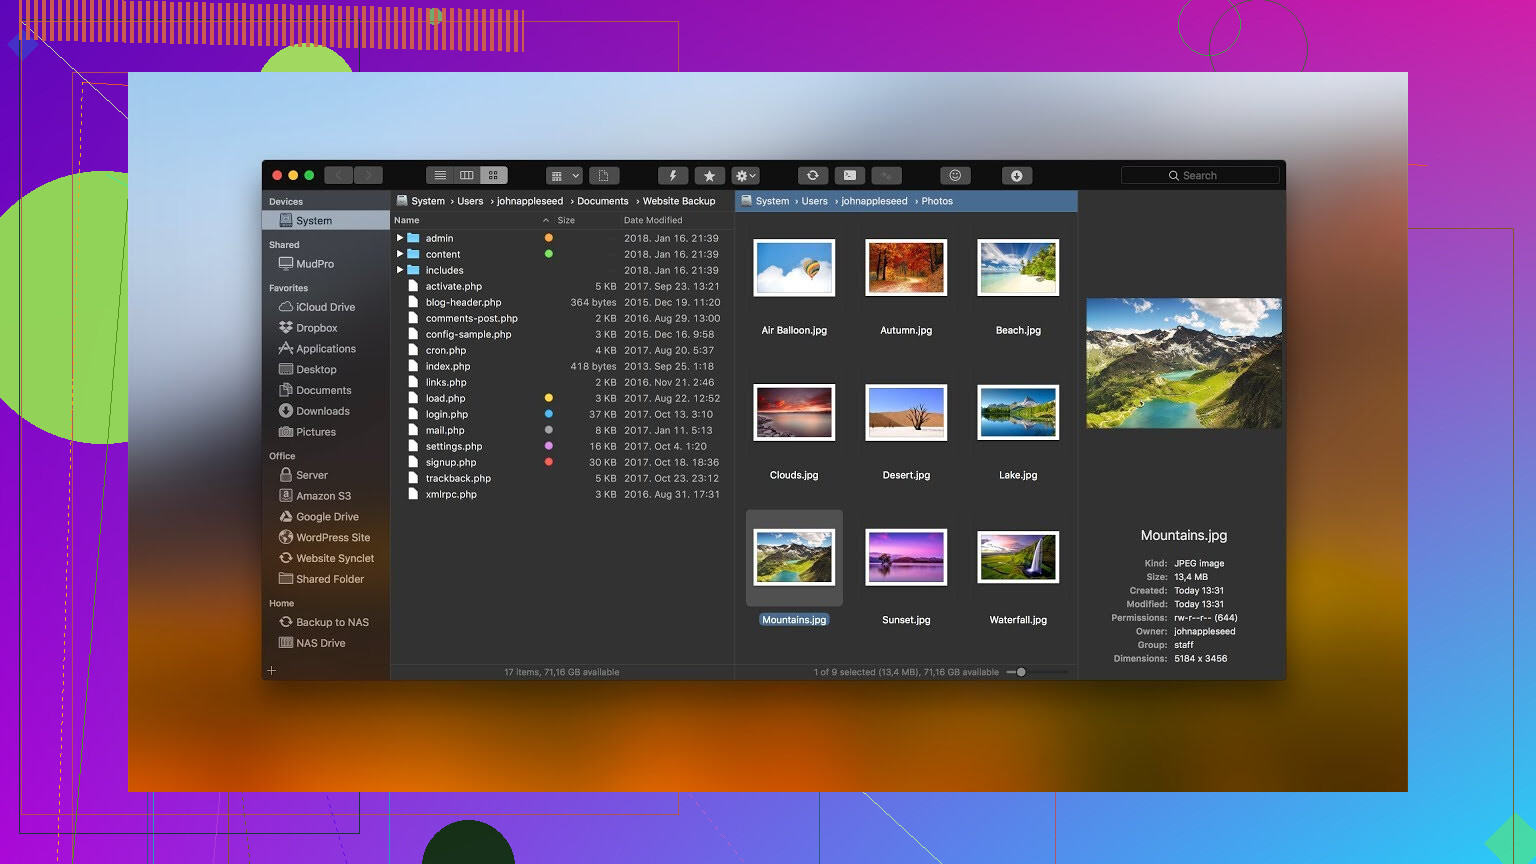Select Backup to NAS under Home

point(326,622)
